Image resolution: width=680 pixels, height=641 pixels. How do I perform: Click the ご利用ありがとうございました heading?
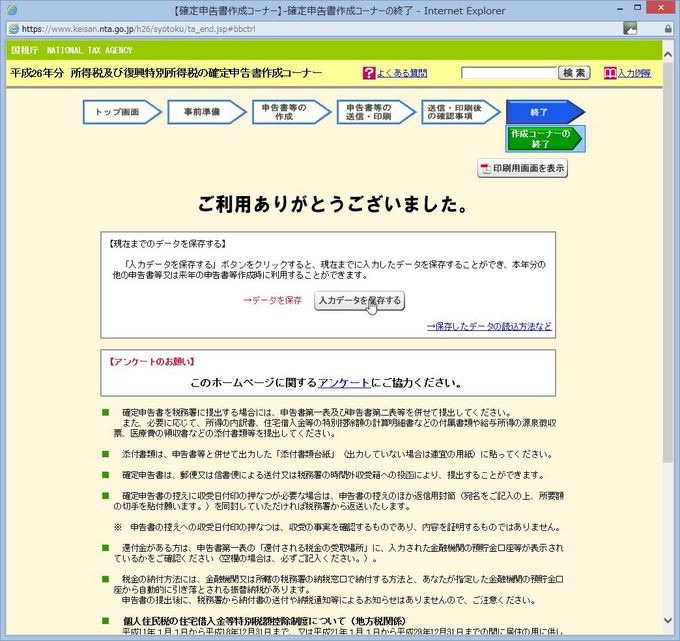tap(333, 204)
